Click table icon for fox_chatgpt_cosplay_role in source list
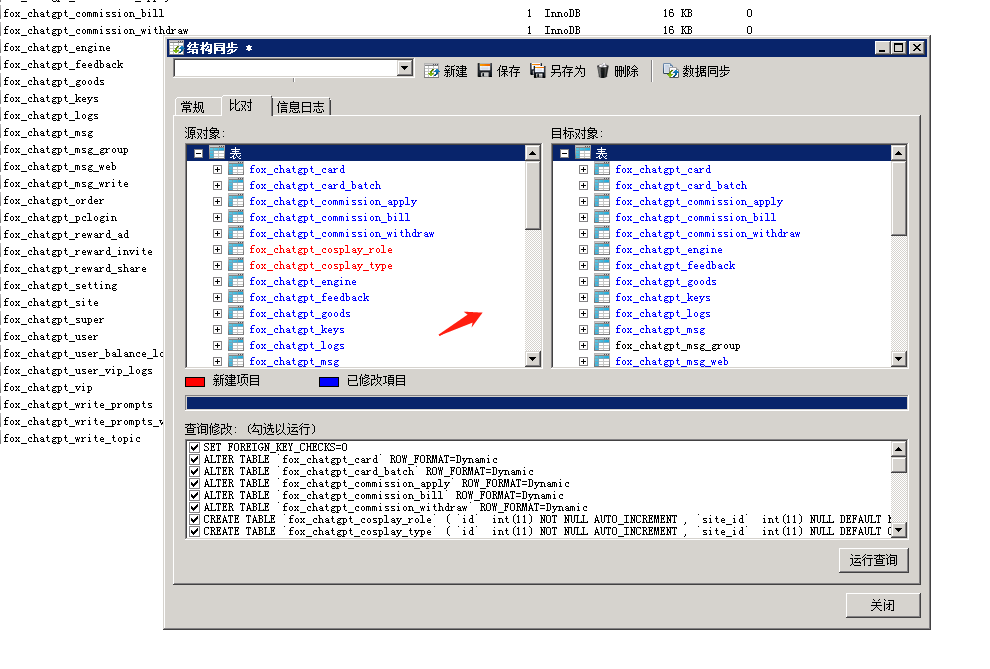The height and width of the screenshot is (669, 990). click(x=236, y=250)
